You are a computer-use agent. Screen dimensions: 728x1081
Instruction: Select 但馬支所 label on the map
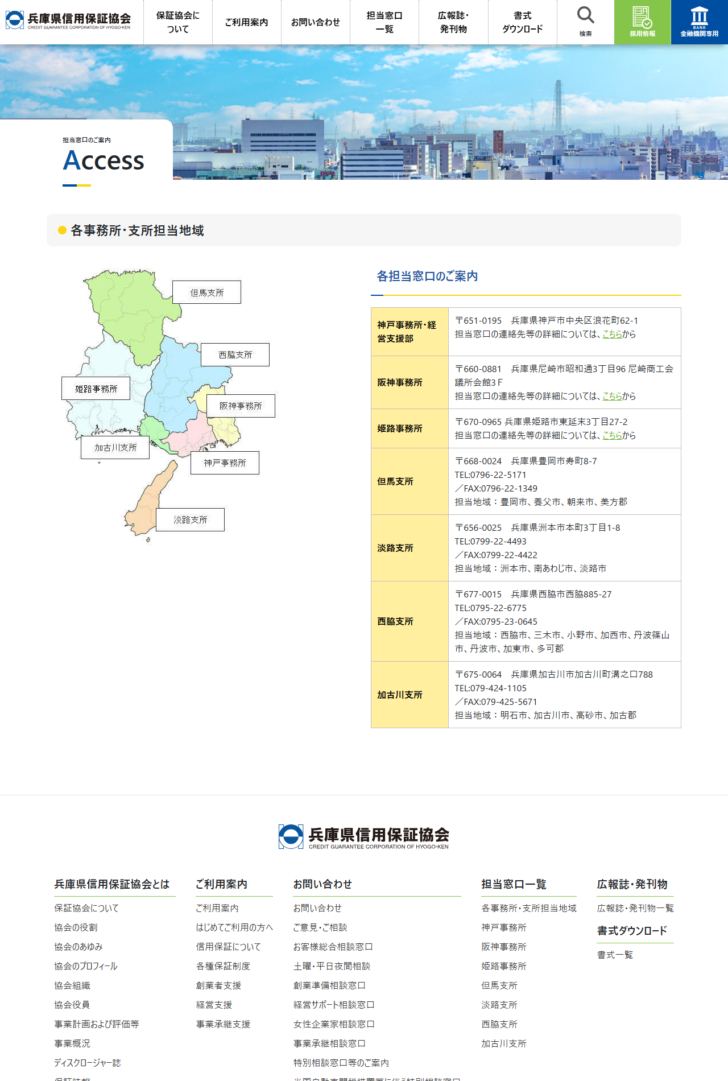point(207,292)
